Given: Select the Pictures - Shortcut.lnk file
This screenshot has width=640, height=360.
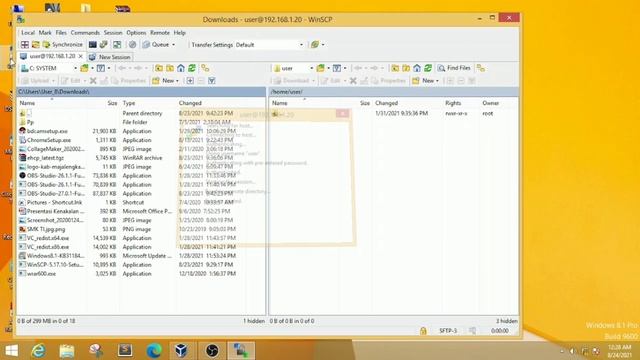Looking at the screenshot, I should (x=54, y=202).
